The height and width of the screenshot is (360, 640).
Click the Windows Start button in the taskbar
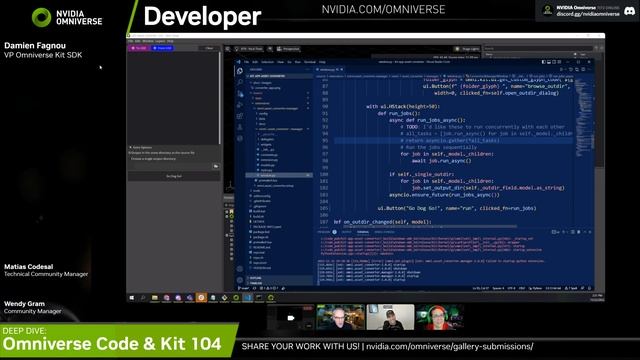(131, 298)
